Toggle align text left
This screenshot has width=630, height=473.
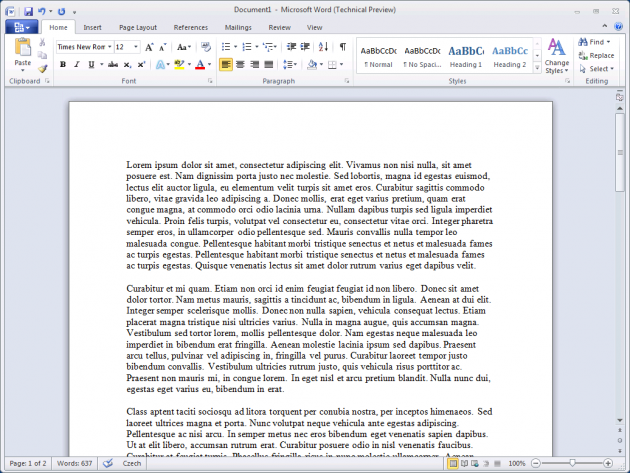coord(226,64)
